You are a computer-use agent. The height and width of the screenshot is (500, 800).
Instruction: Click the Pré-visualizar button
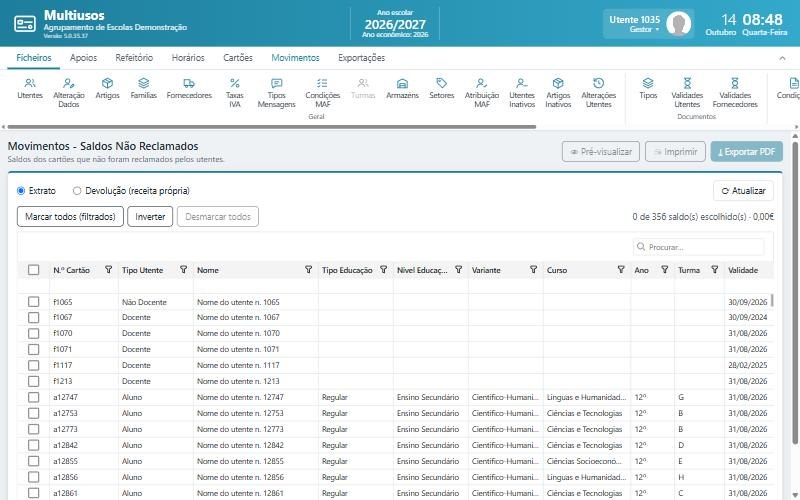tap(601, 152)
